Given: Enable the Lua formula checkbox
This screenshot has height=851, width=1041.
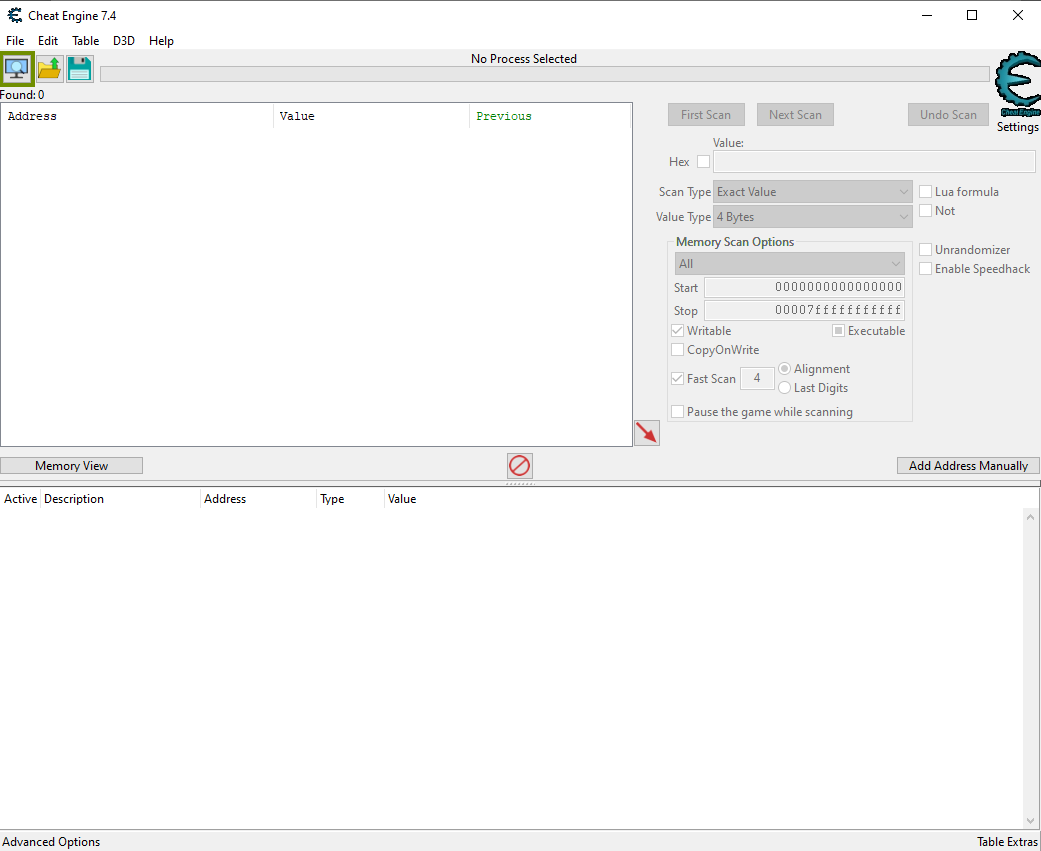Looking at the screenshot, I should click(x=925, y=192).
